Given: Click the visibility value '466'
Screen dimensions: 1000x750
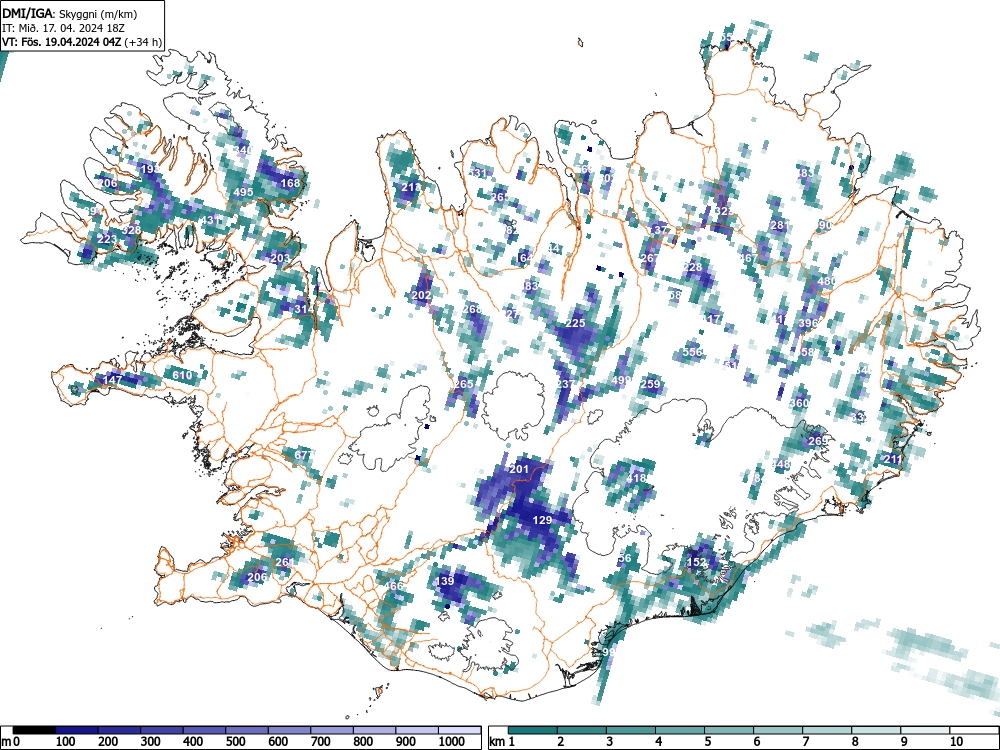Looking at the screenshot, I should pyautogui.click(x=393, y=586).
